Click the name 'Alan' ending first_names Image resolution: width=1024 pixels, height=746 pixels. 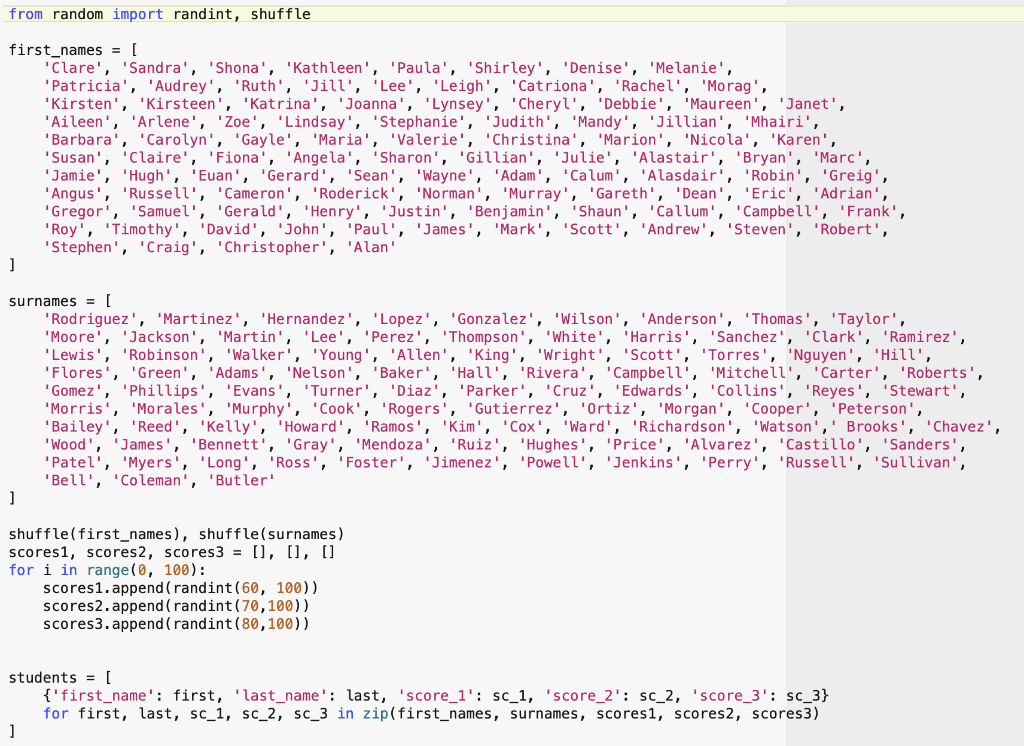(371, 248)
